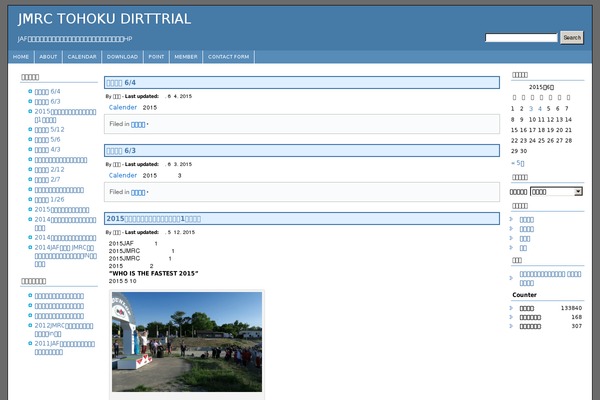Click the 6/3 post's Last updated date line
Image resolution: width=600 pixels, height=400 pixels.
pos(149,165)
